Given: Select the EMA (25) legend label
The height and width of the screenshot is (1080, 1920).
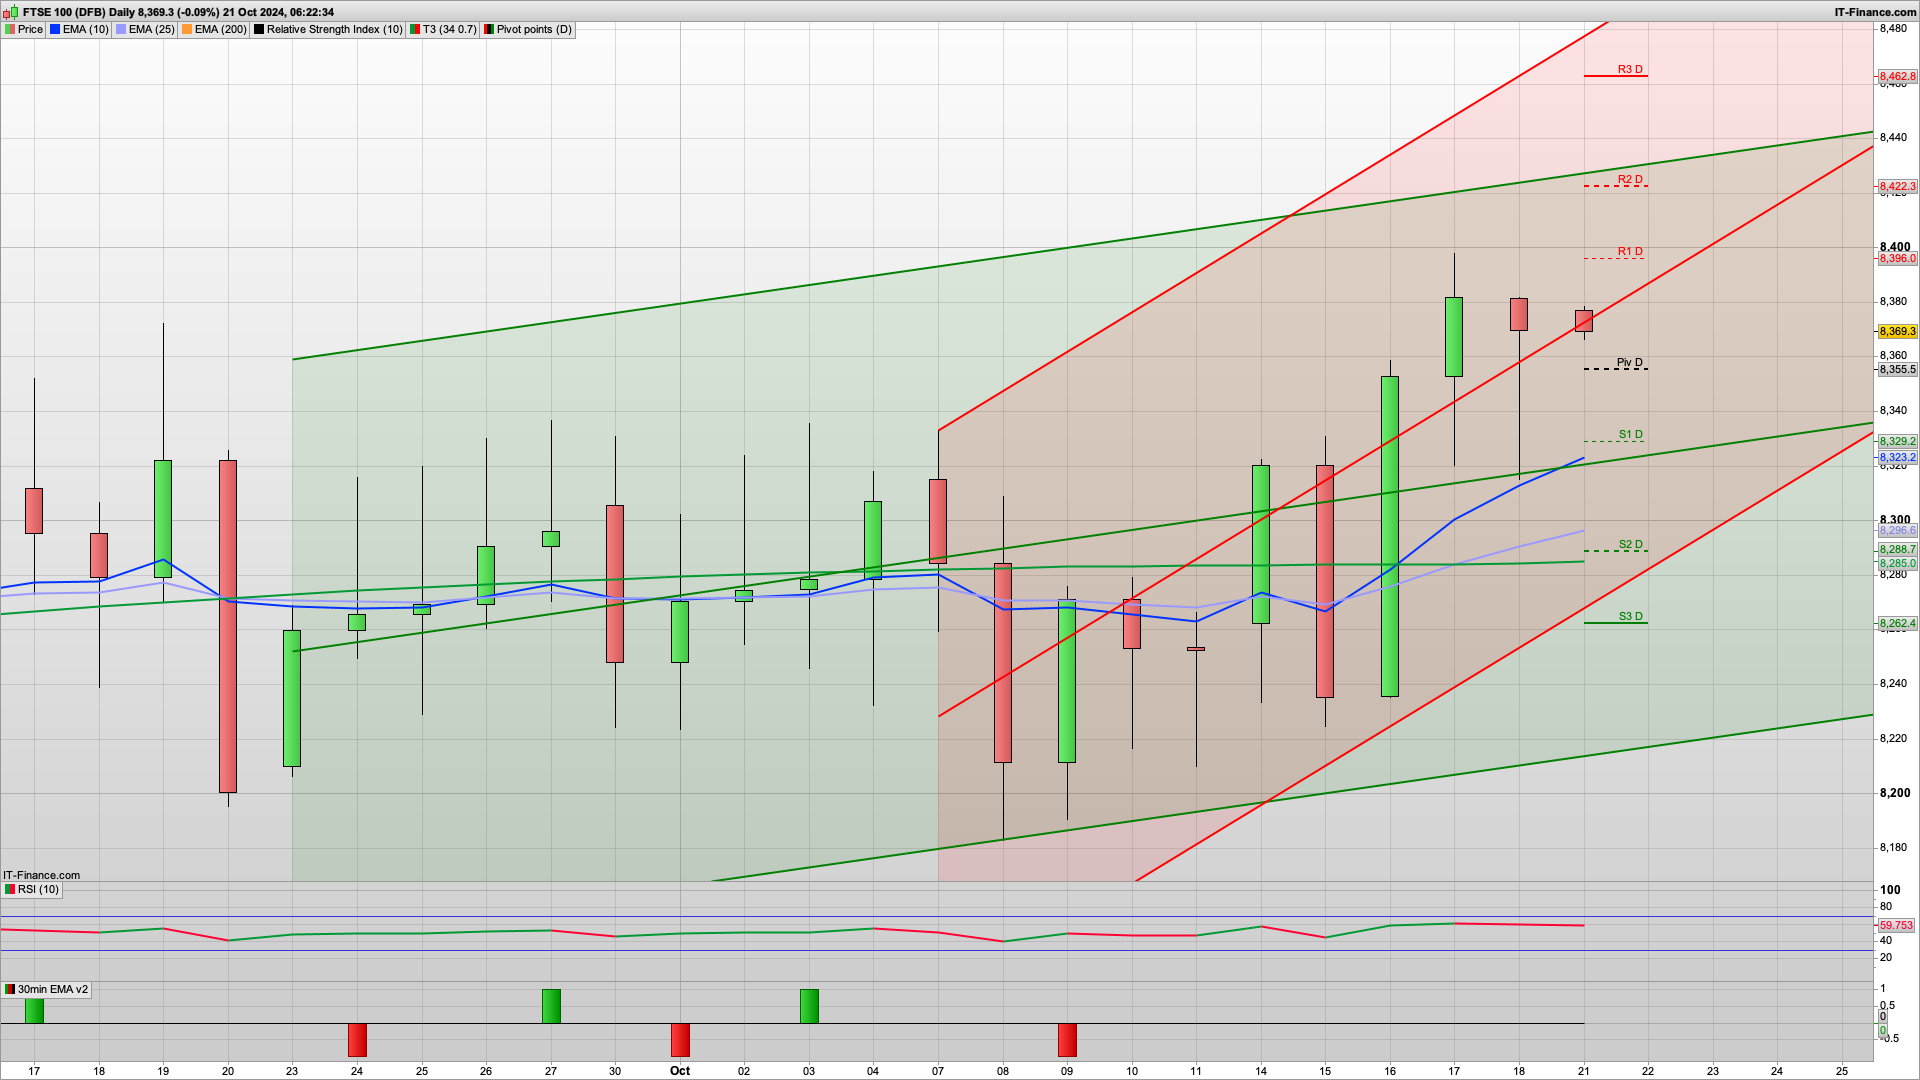Looking at the screenshot, I should coord(152,30).
